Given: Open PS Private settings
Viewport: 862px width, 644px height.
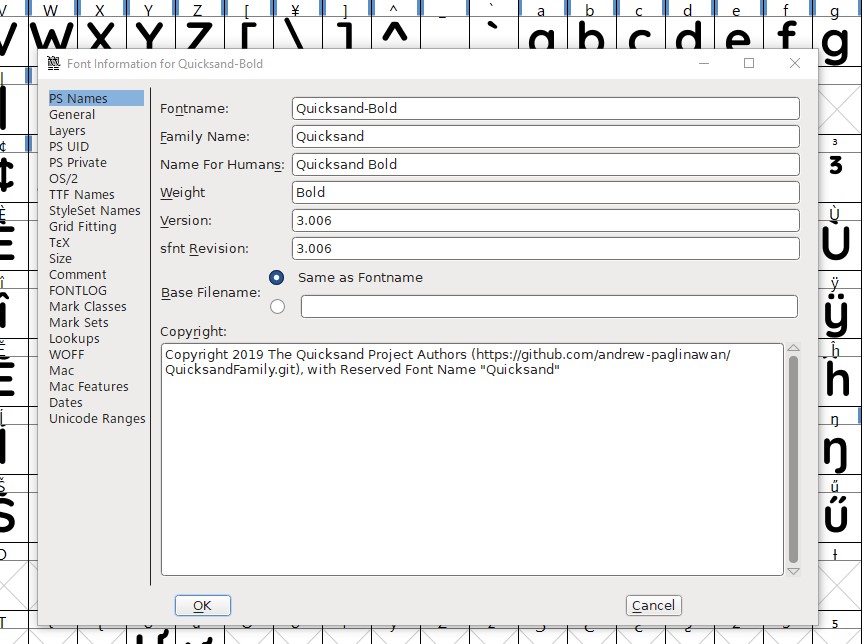Looking at the screenshot, I should click(78, 162).
